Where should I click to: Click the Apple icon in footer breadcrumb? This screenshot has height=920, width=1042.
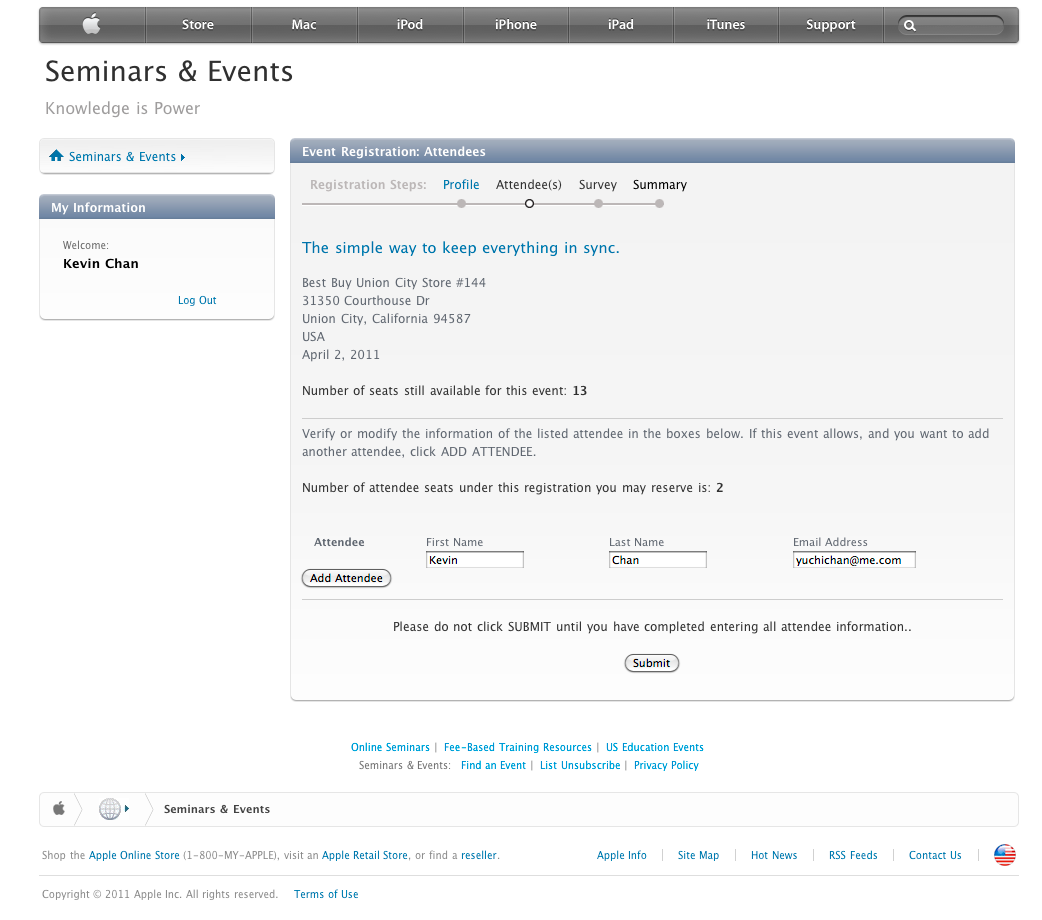(59, 809)
